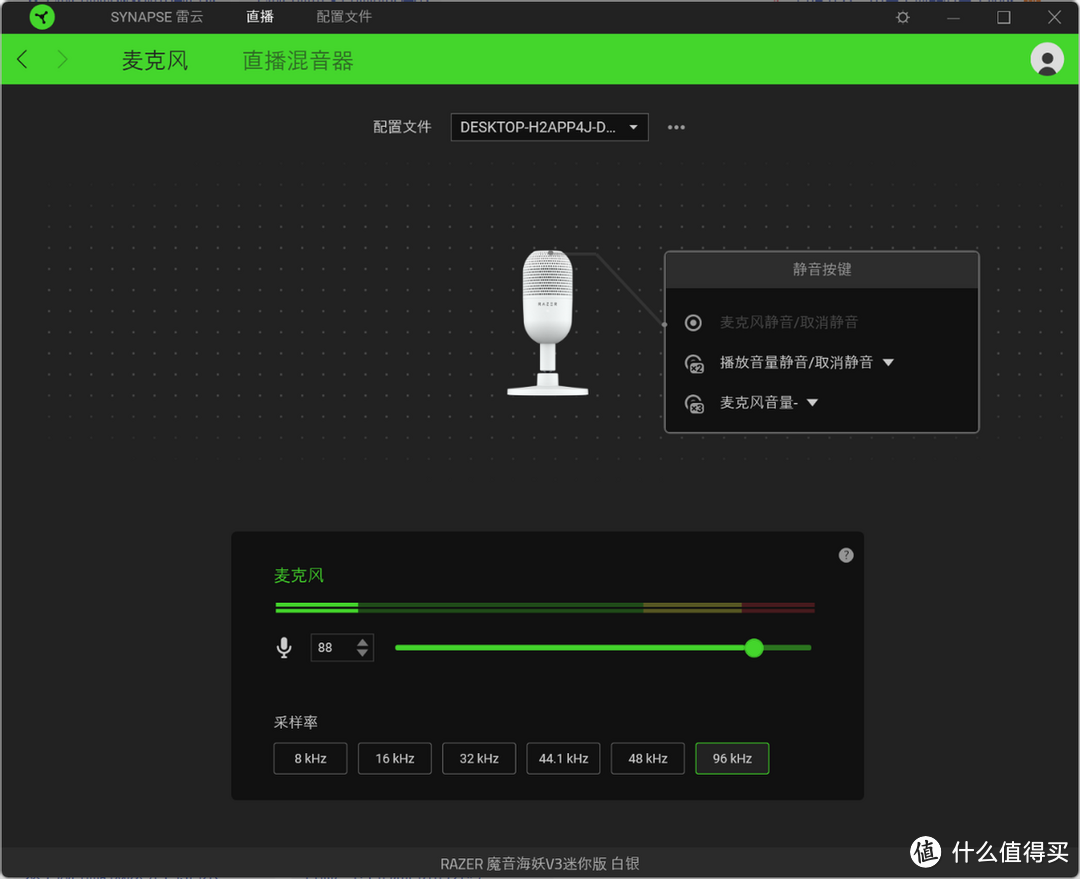Go forward with the right arrow
The height and width of the screenshot is (879, 1080).
[62, 59]
